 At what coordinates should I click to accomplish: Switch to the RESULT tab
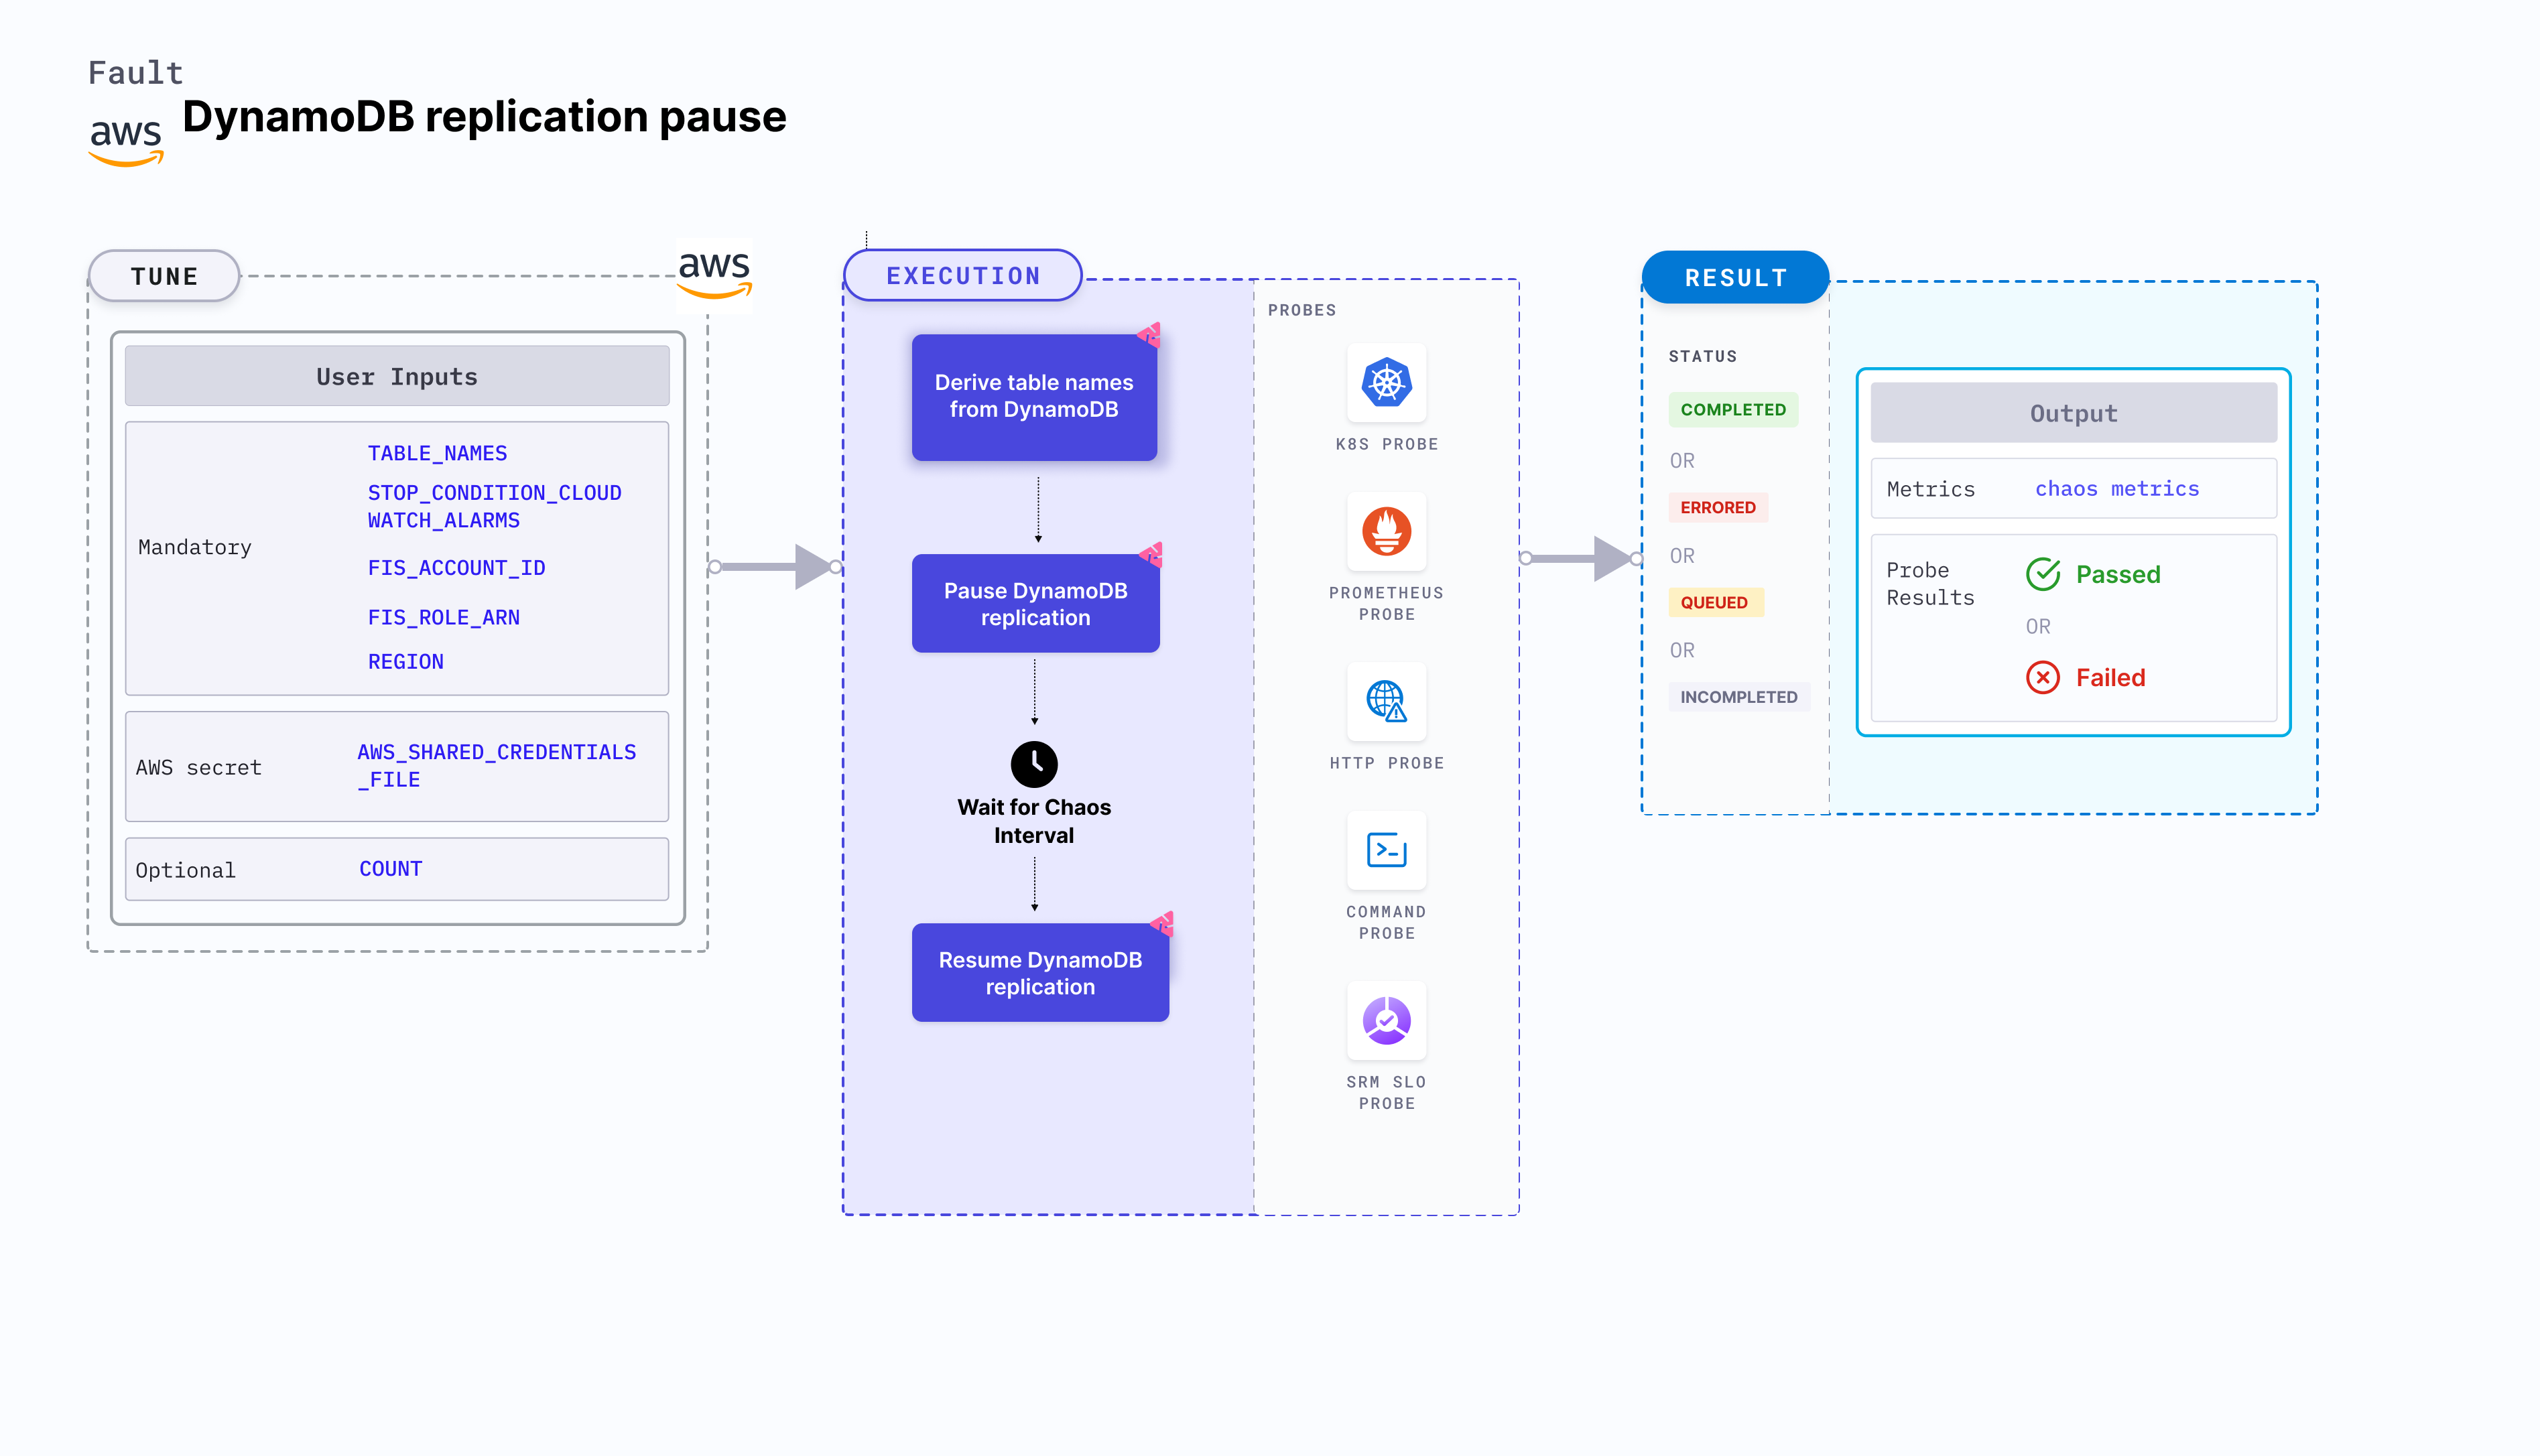click(1735, 277)
